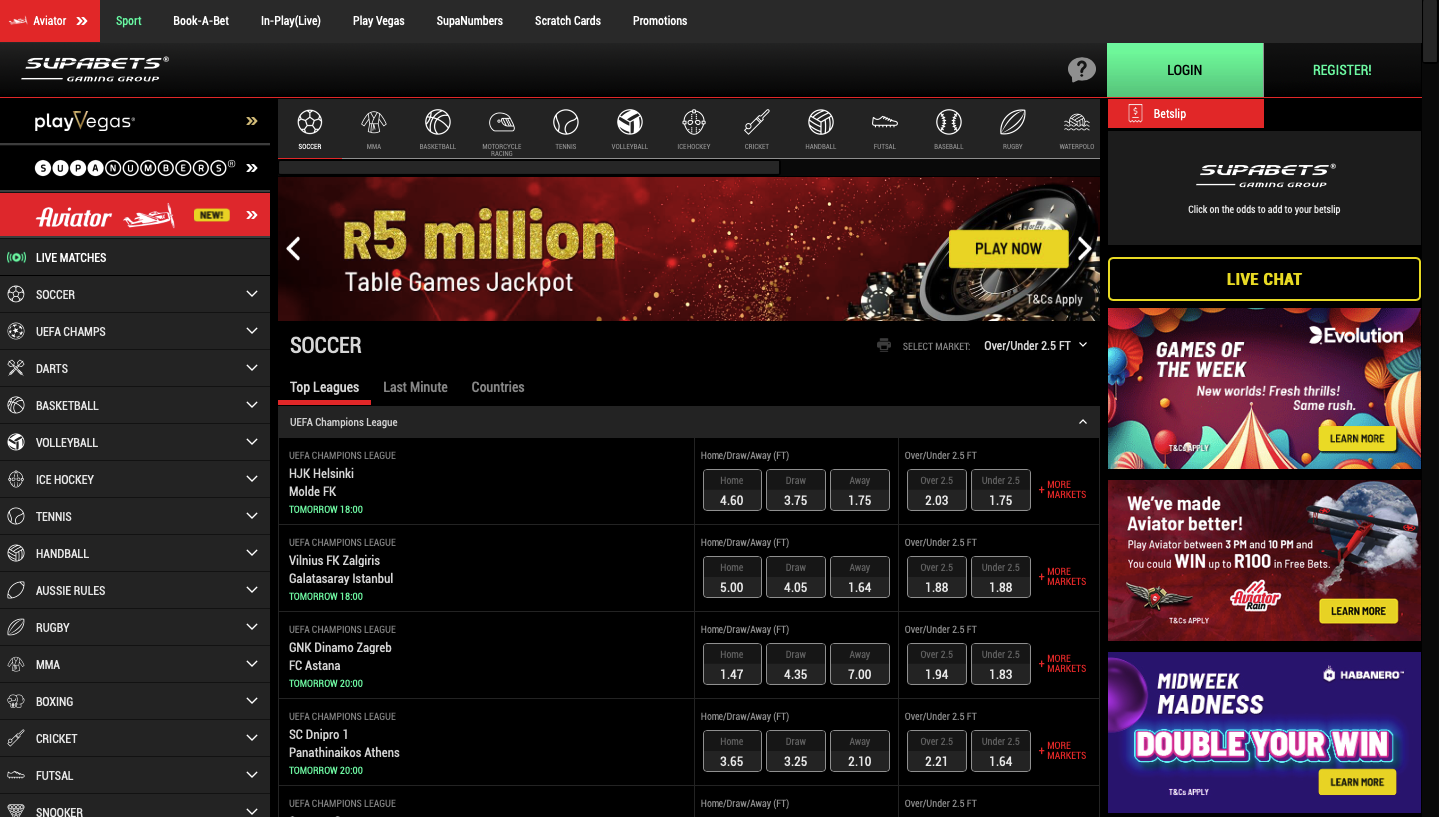Choose Over 2.5 at 2.21 for SC Dnipro 1

tap(937, 752)
